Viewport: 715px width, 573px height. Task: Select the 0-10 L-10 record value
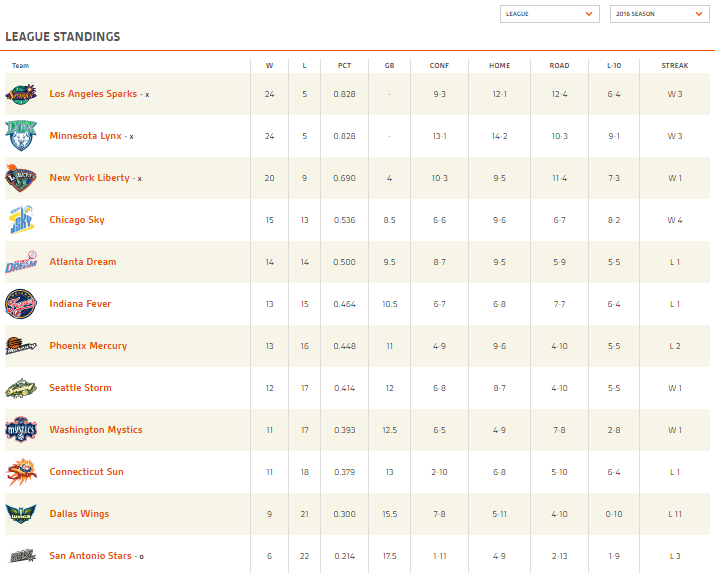[x=614, y=514]
